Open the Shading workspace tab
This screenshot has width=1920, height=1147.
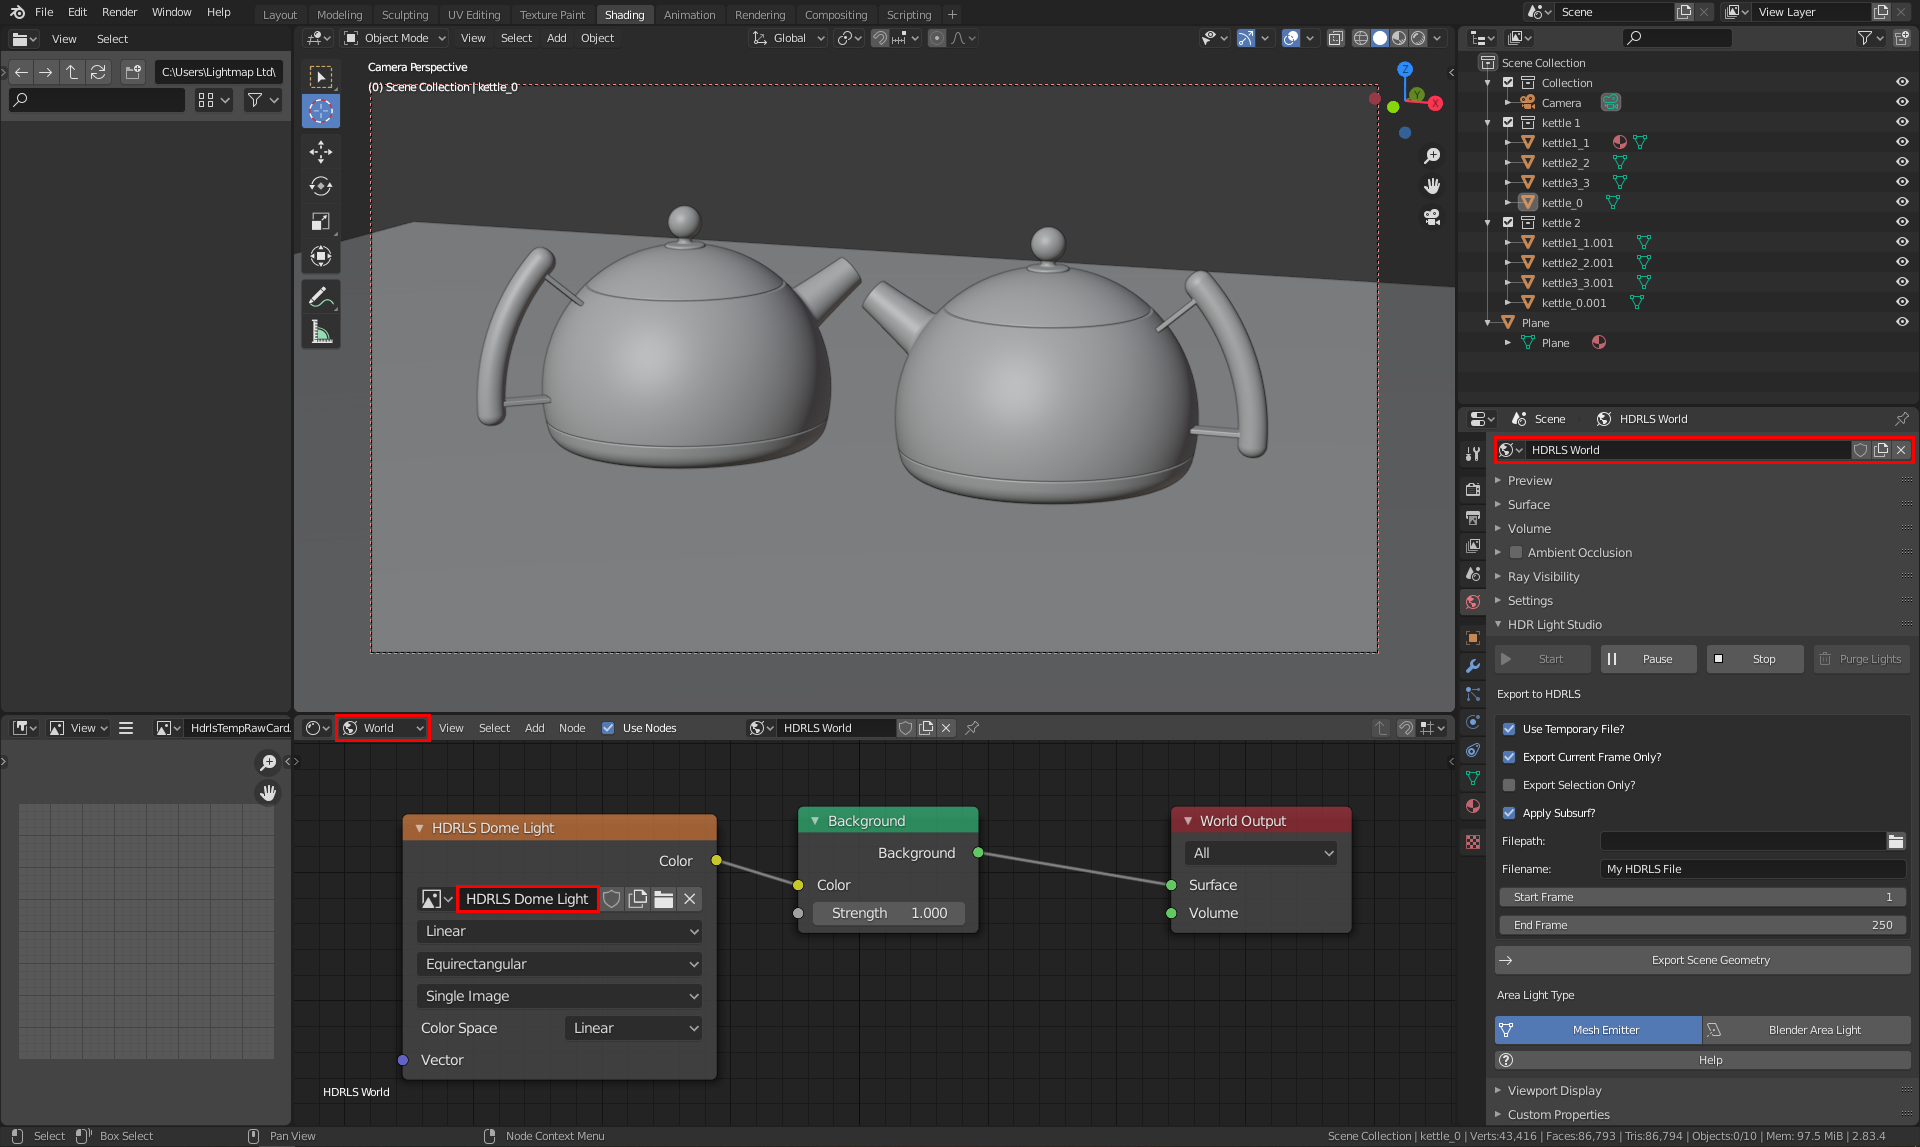tap(623, 14)
